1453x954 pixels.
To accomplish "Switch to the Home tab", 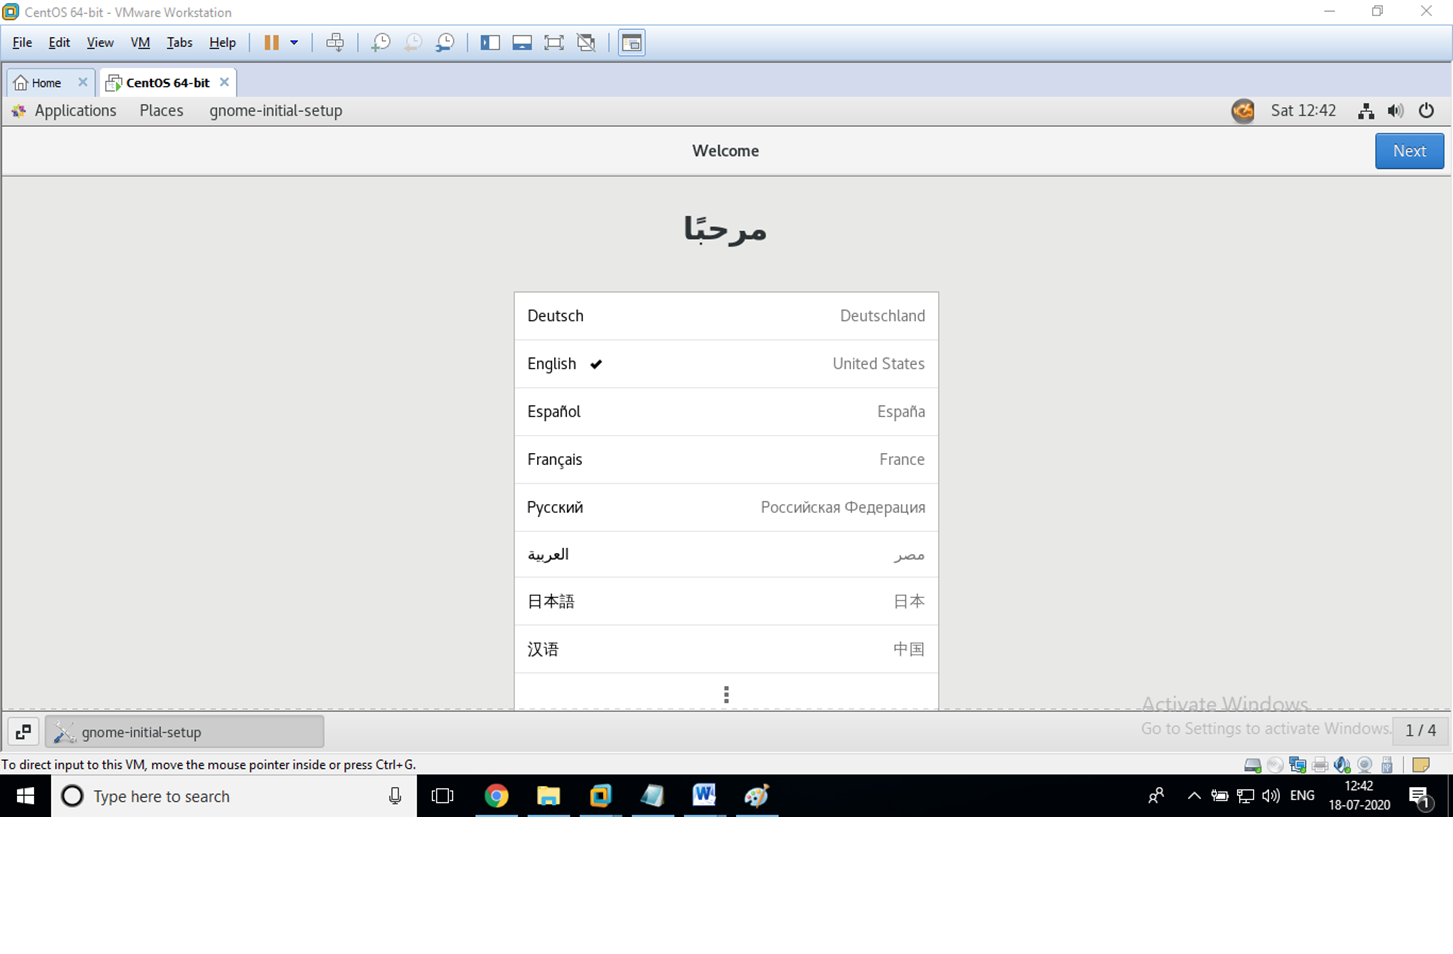I will point(41,82).
